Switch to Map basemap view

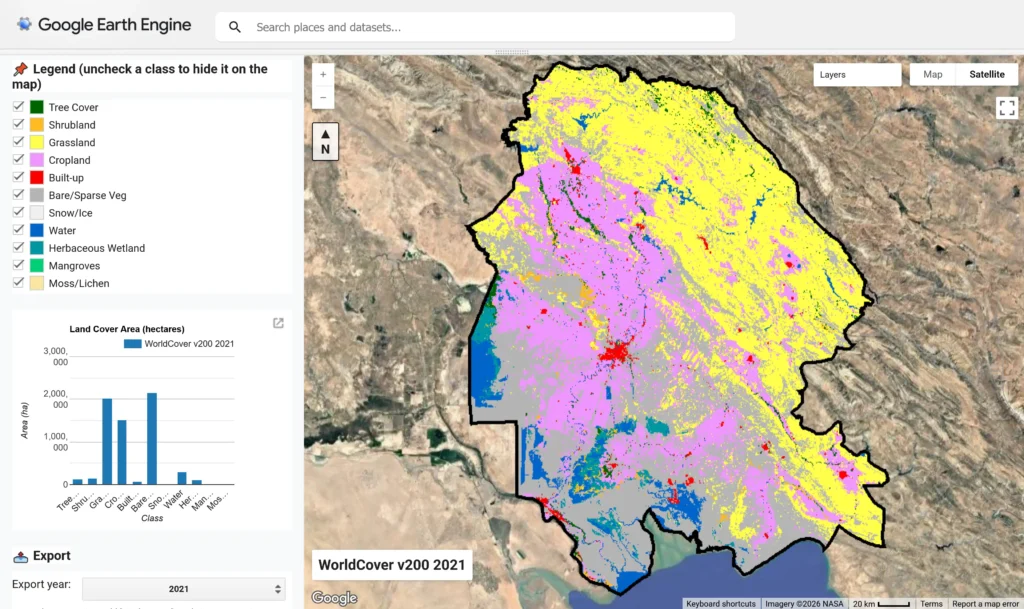pyautogui.click(x=933, y=74)
